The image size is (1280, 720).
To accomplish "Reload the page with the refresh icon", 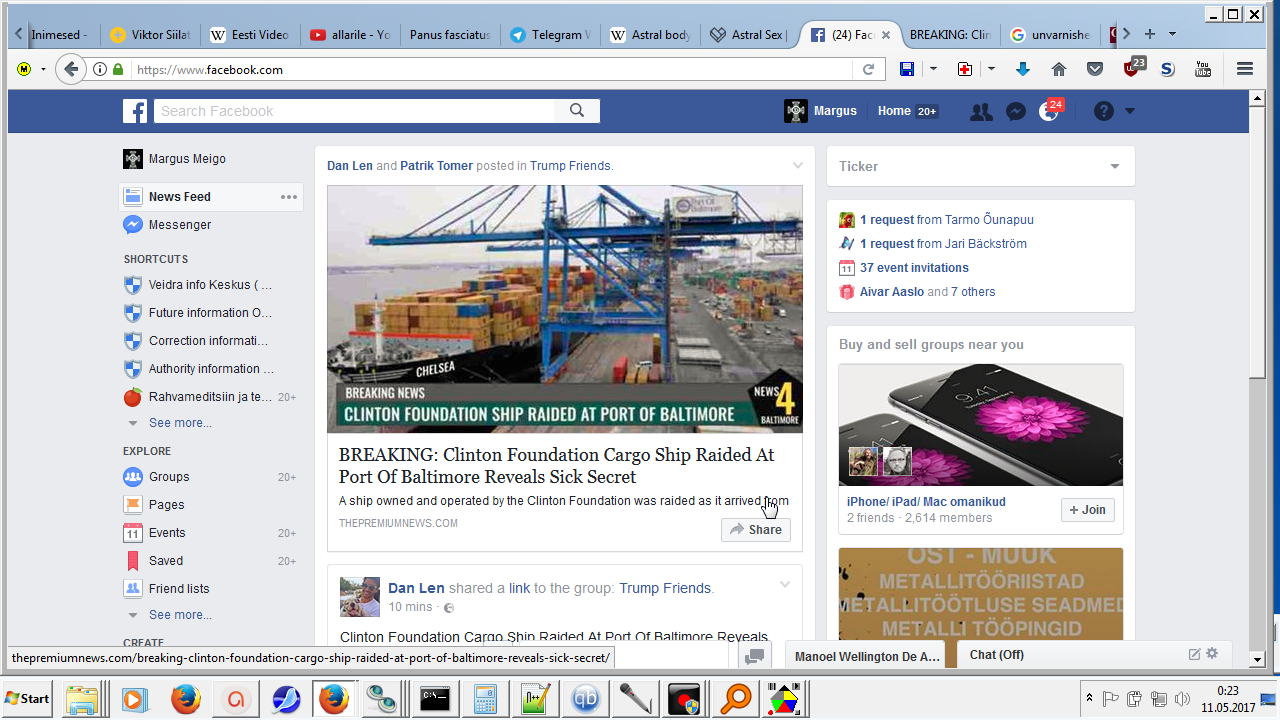I will [x=868, y=70].
